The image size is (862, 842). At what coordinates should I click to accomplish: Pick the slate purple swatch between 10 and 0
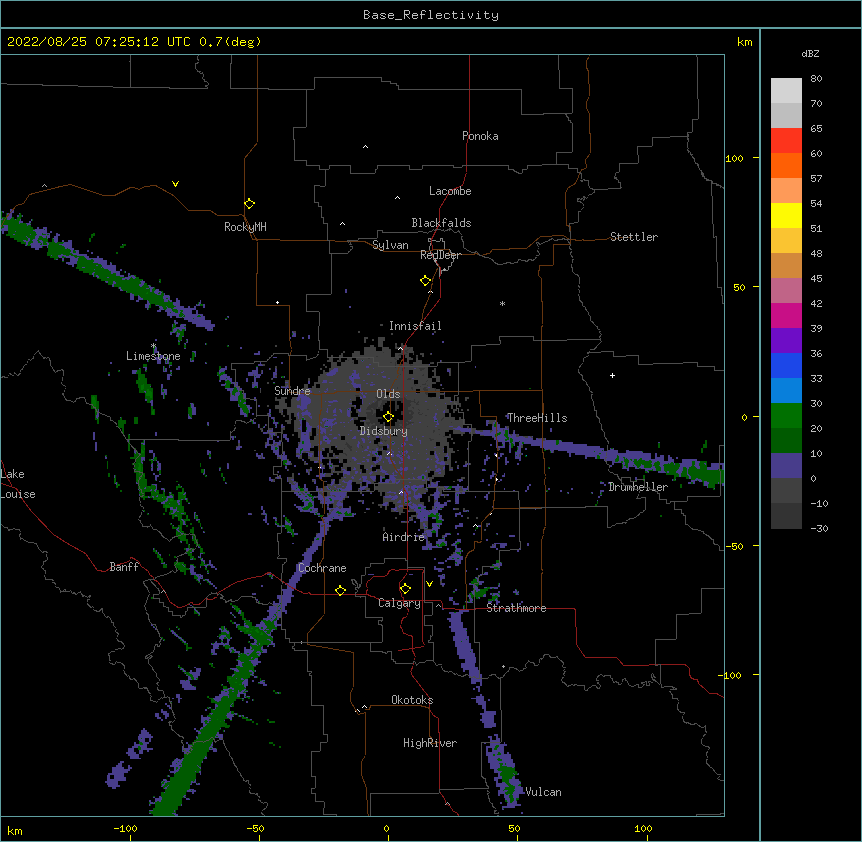pyautogui.click(x=786, y=466)
